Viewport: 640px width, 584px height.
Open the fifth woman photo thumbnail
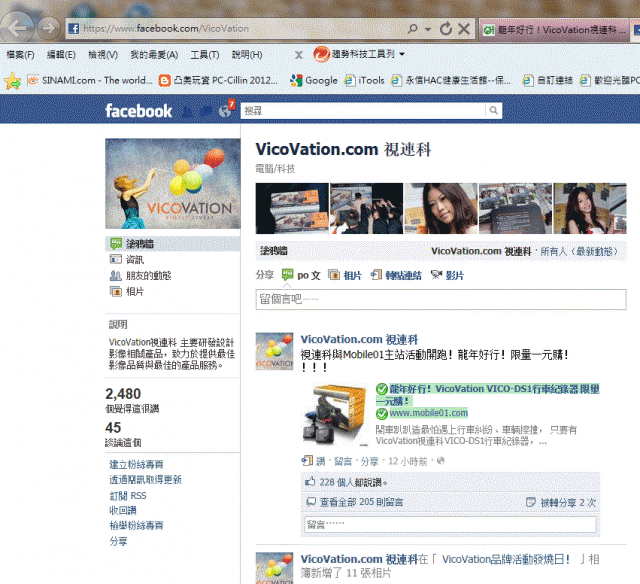[589, 208]
